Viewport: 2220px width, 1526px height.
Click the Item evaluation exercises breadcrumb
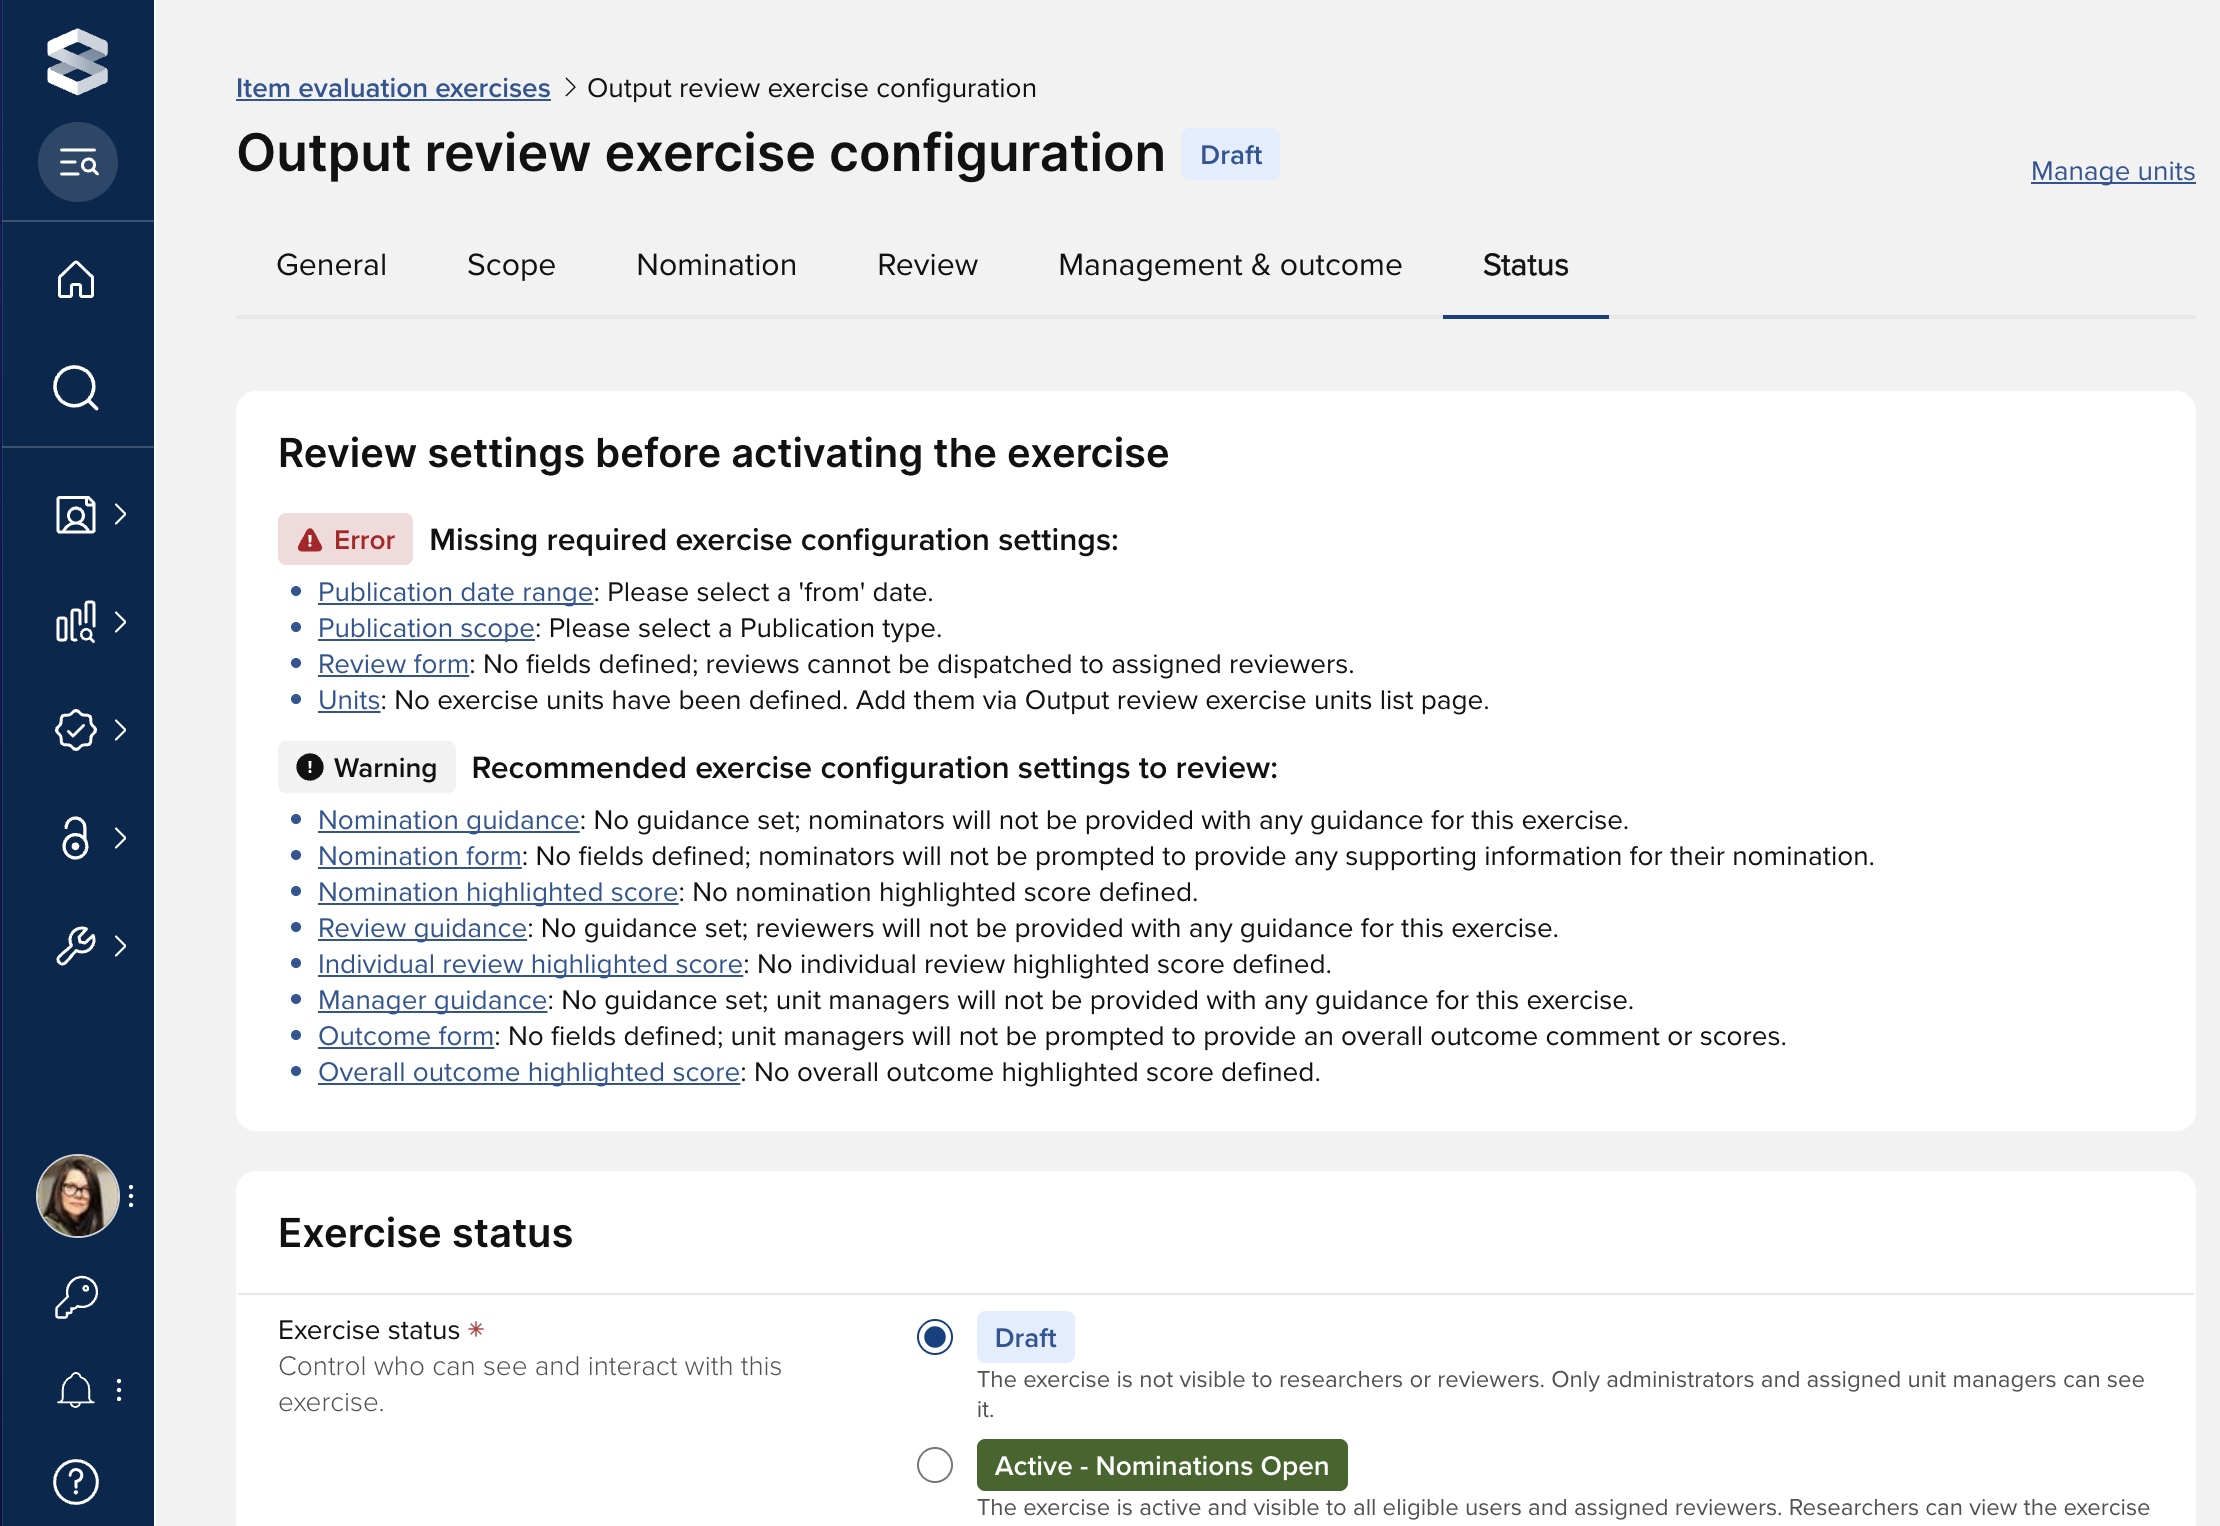click(393, 88)
